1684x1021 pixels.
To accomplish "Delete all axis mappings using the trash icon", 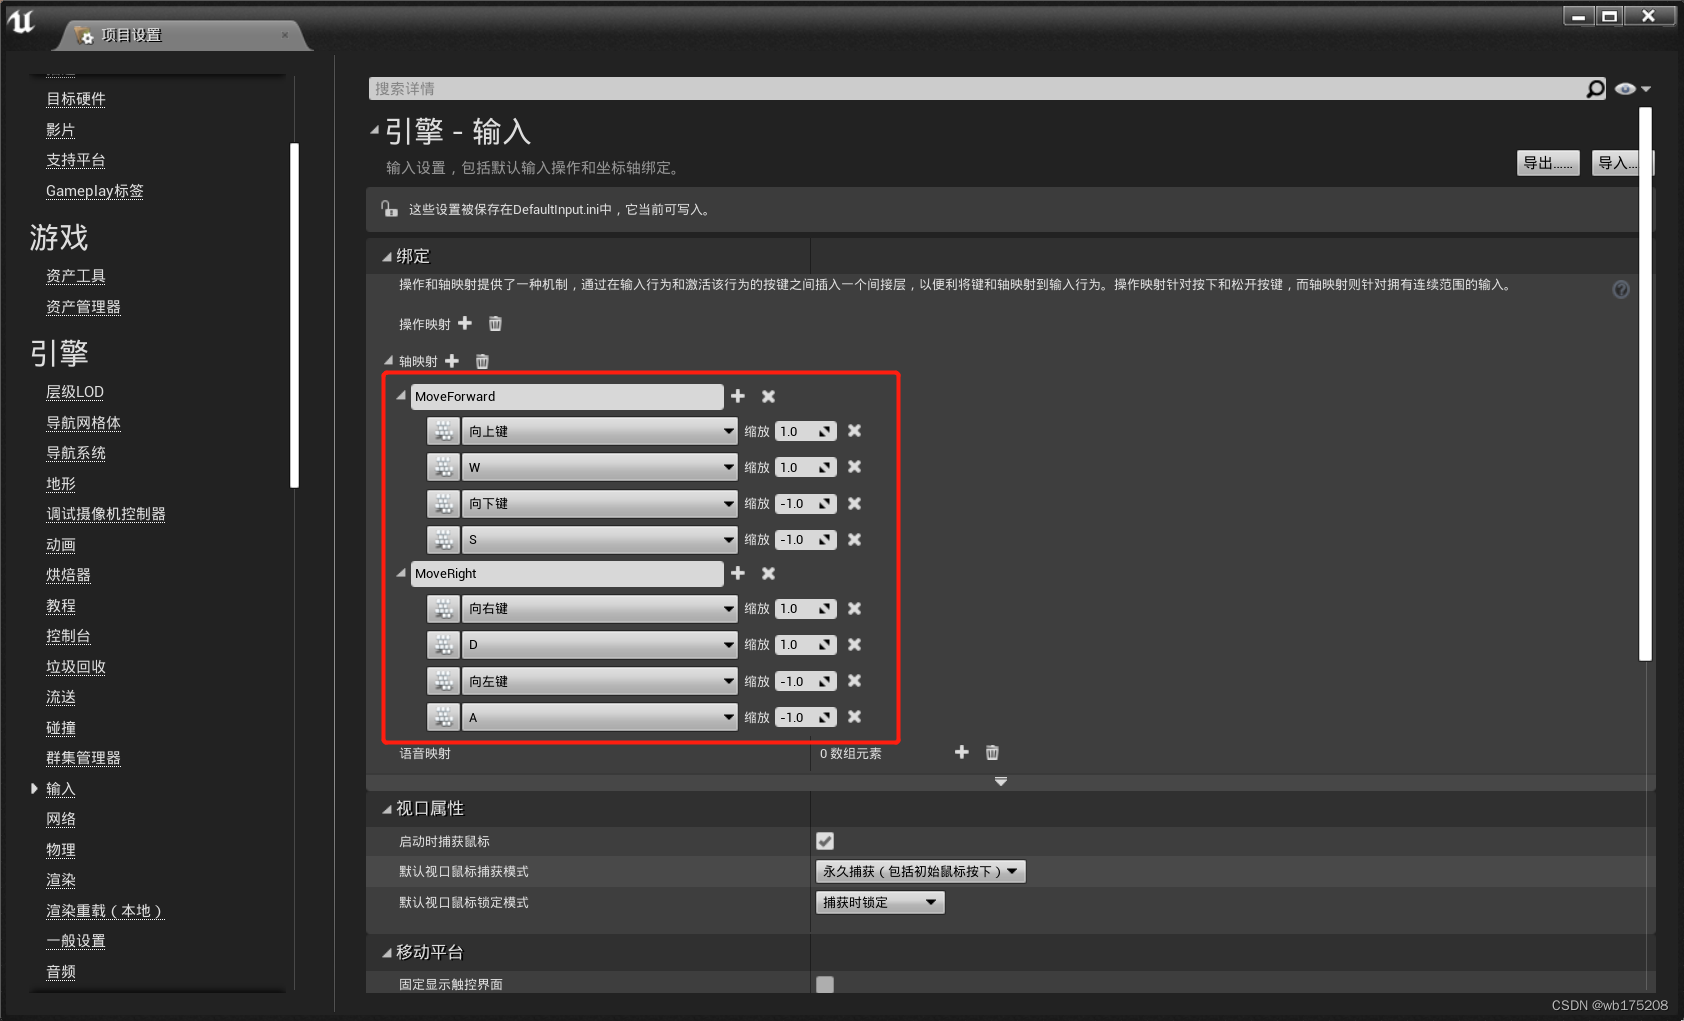I will point(482,361).
